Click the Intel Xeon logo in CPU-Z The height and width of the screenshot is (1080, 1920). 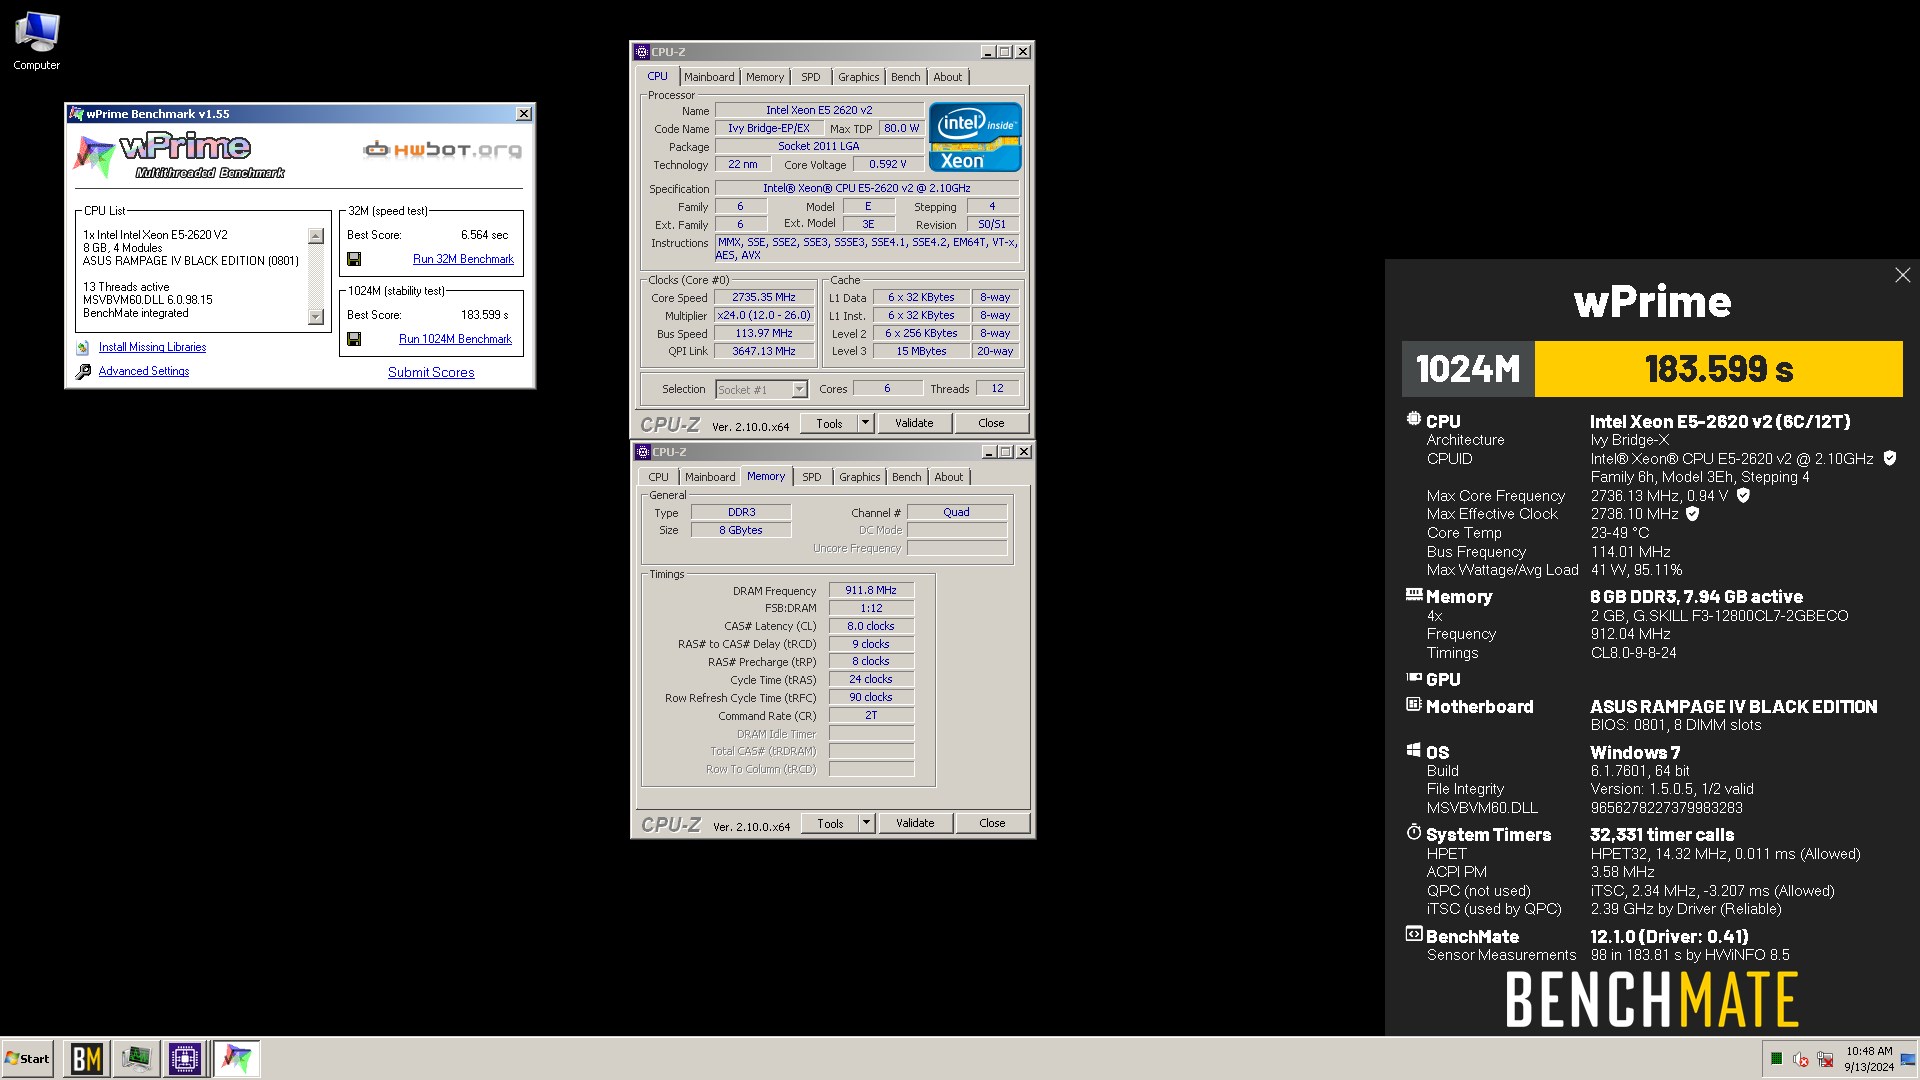[x=975, y=137]
